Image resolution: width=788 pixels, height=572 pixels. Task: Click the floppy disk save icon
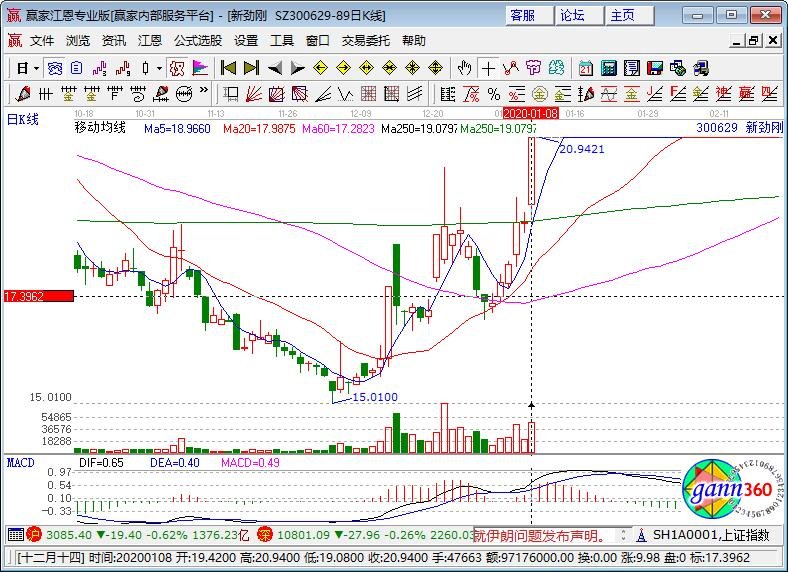coord(654,68)
